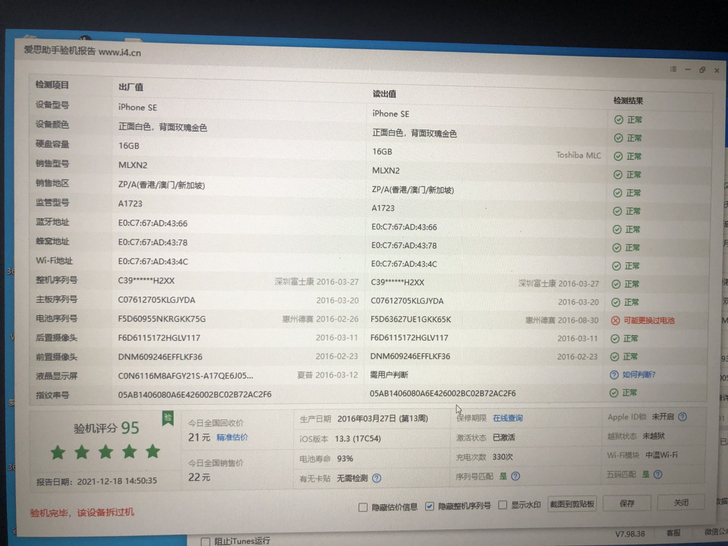Click factory 销售地区 ZP/A(香港/澳门/新加坡)
728x546 pixels.
(x=162, y=185)
